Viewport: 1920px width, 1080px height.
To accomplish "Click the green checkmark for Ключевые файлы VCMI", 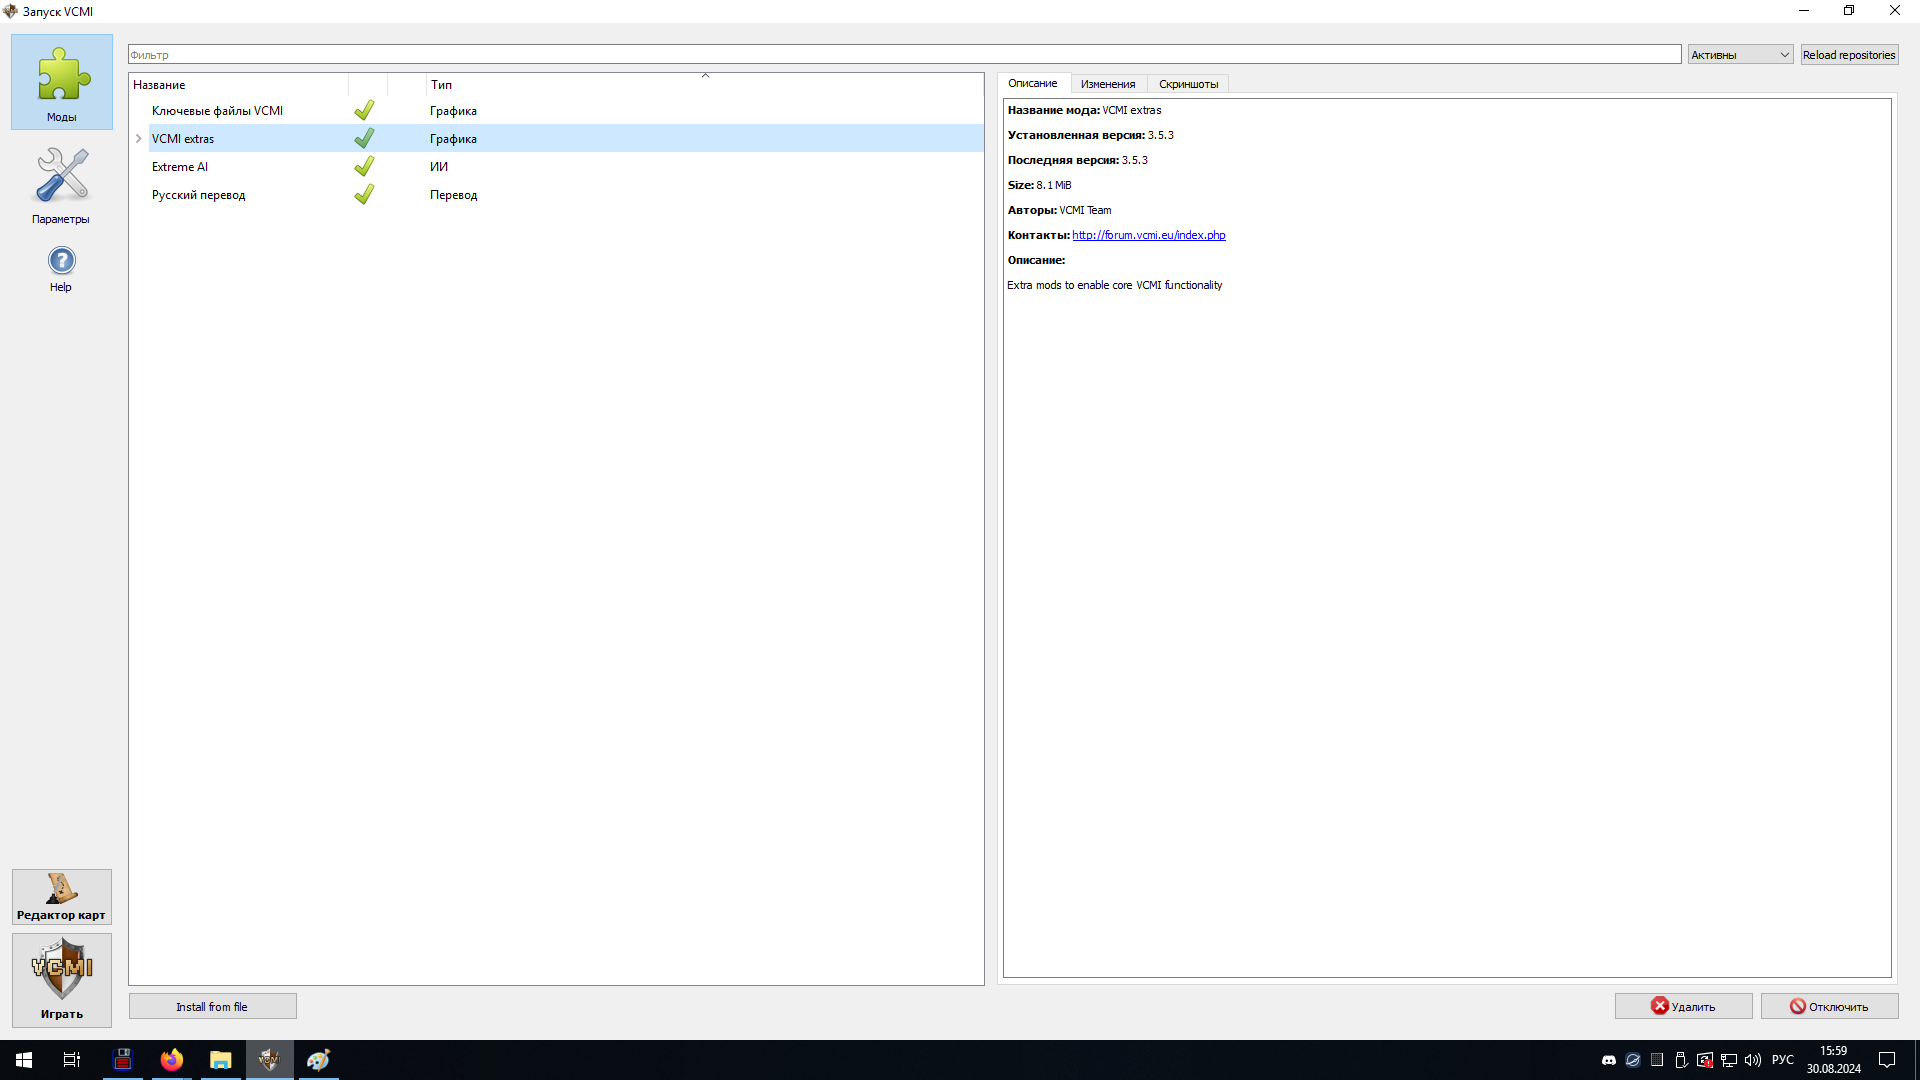I will [364, 110].
